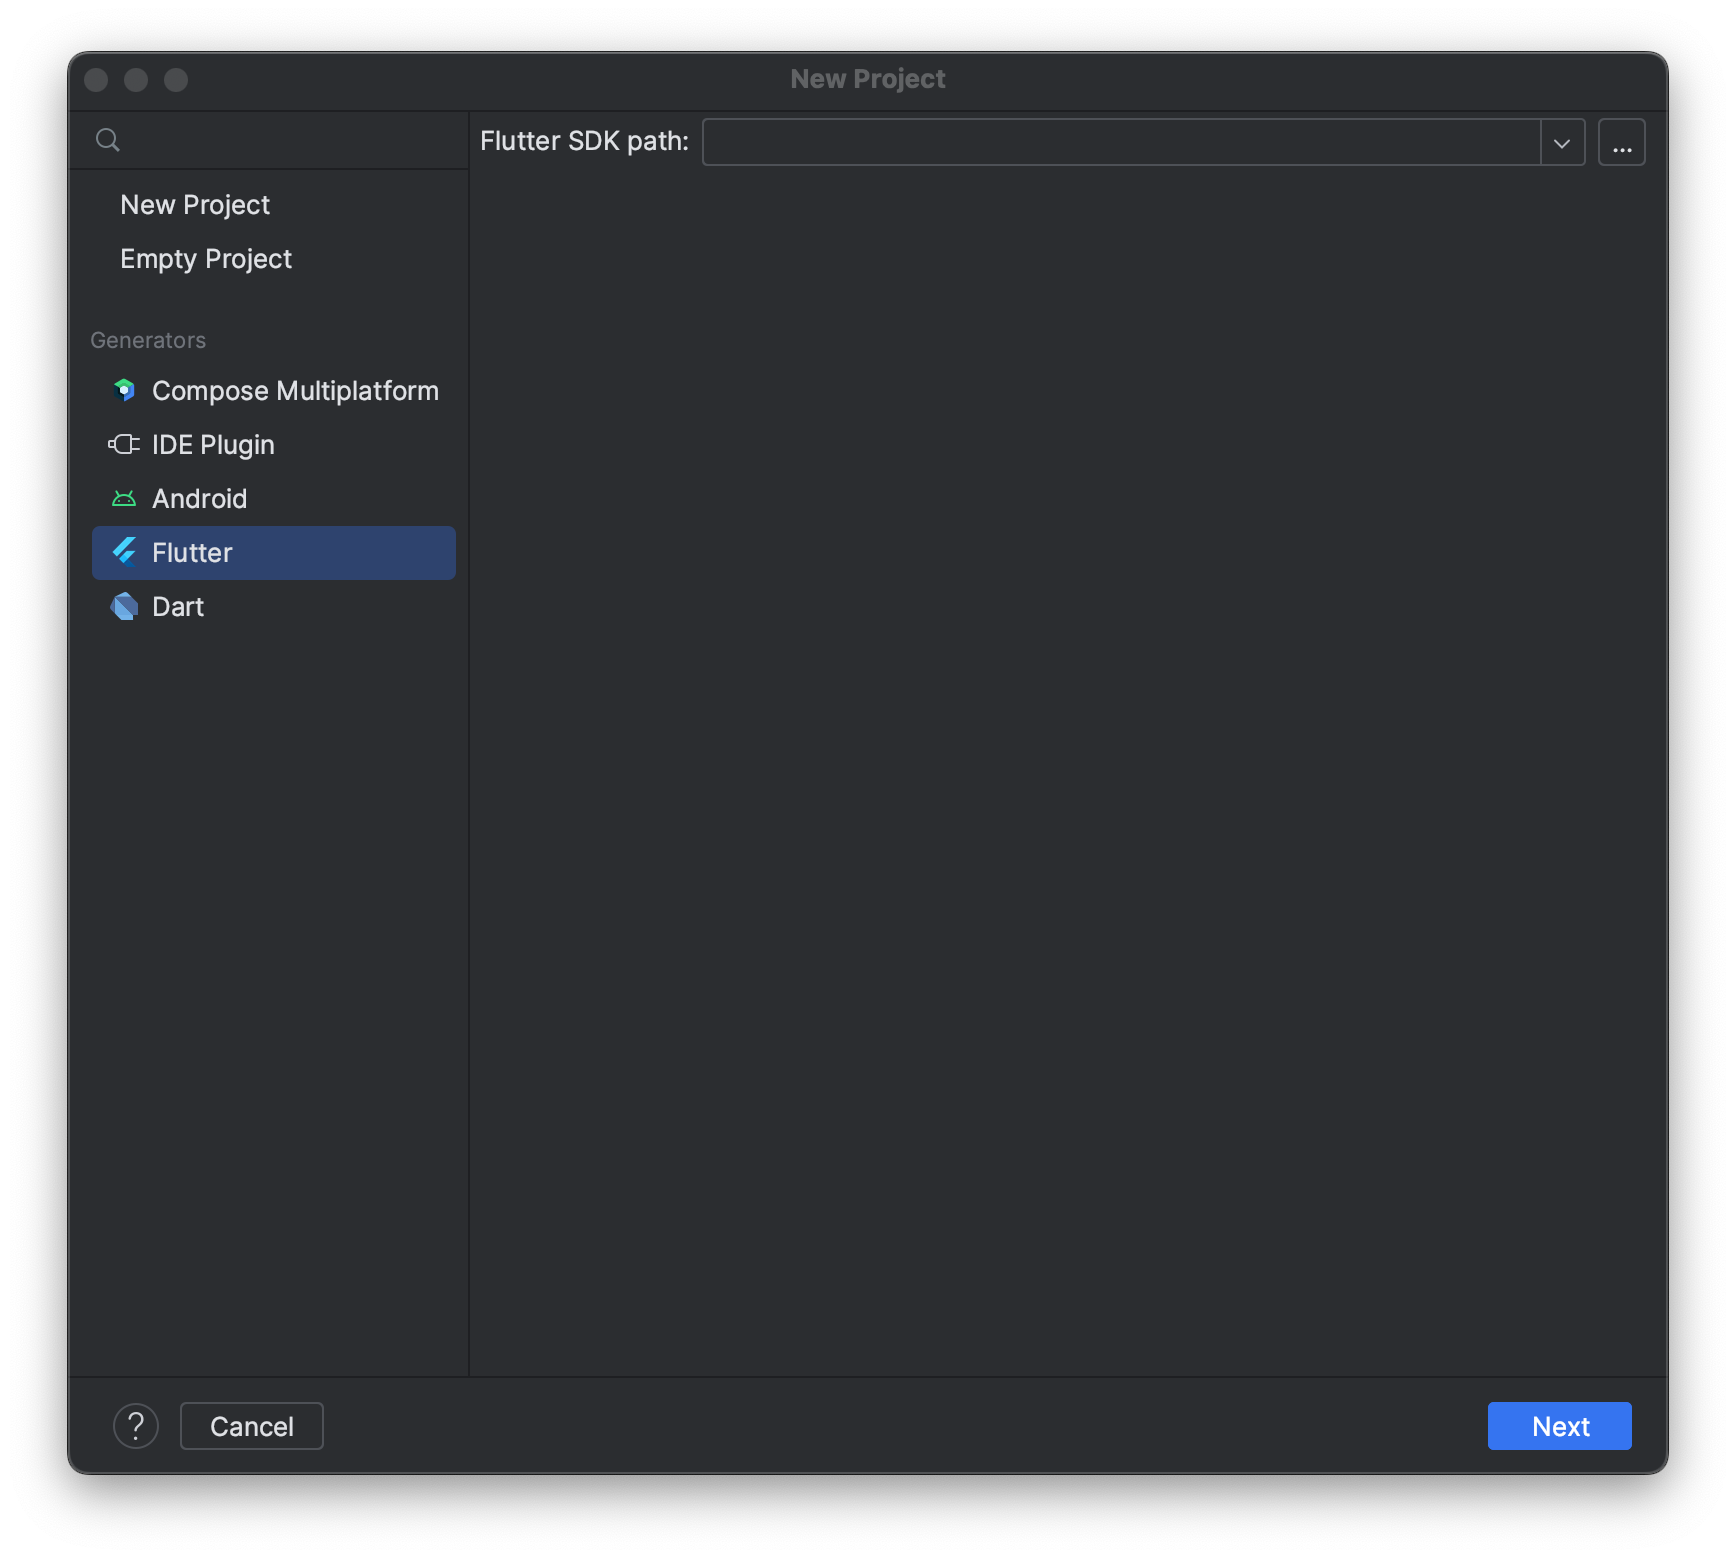Choose the Dart generator
This screenshot has width=1736, height=1558.
pyautogui.click(x=274, y=607)
